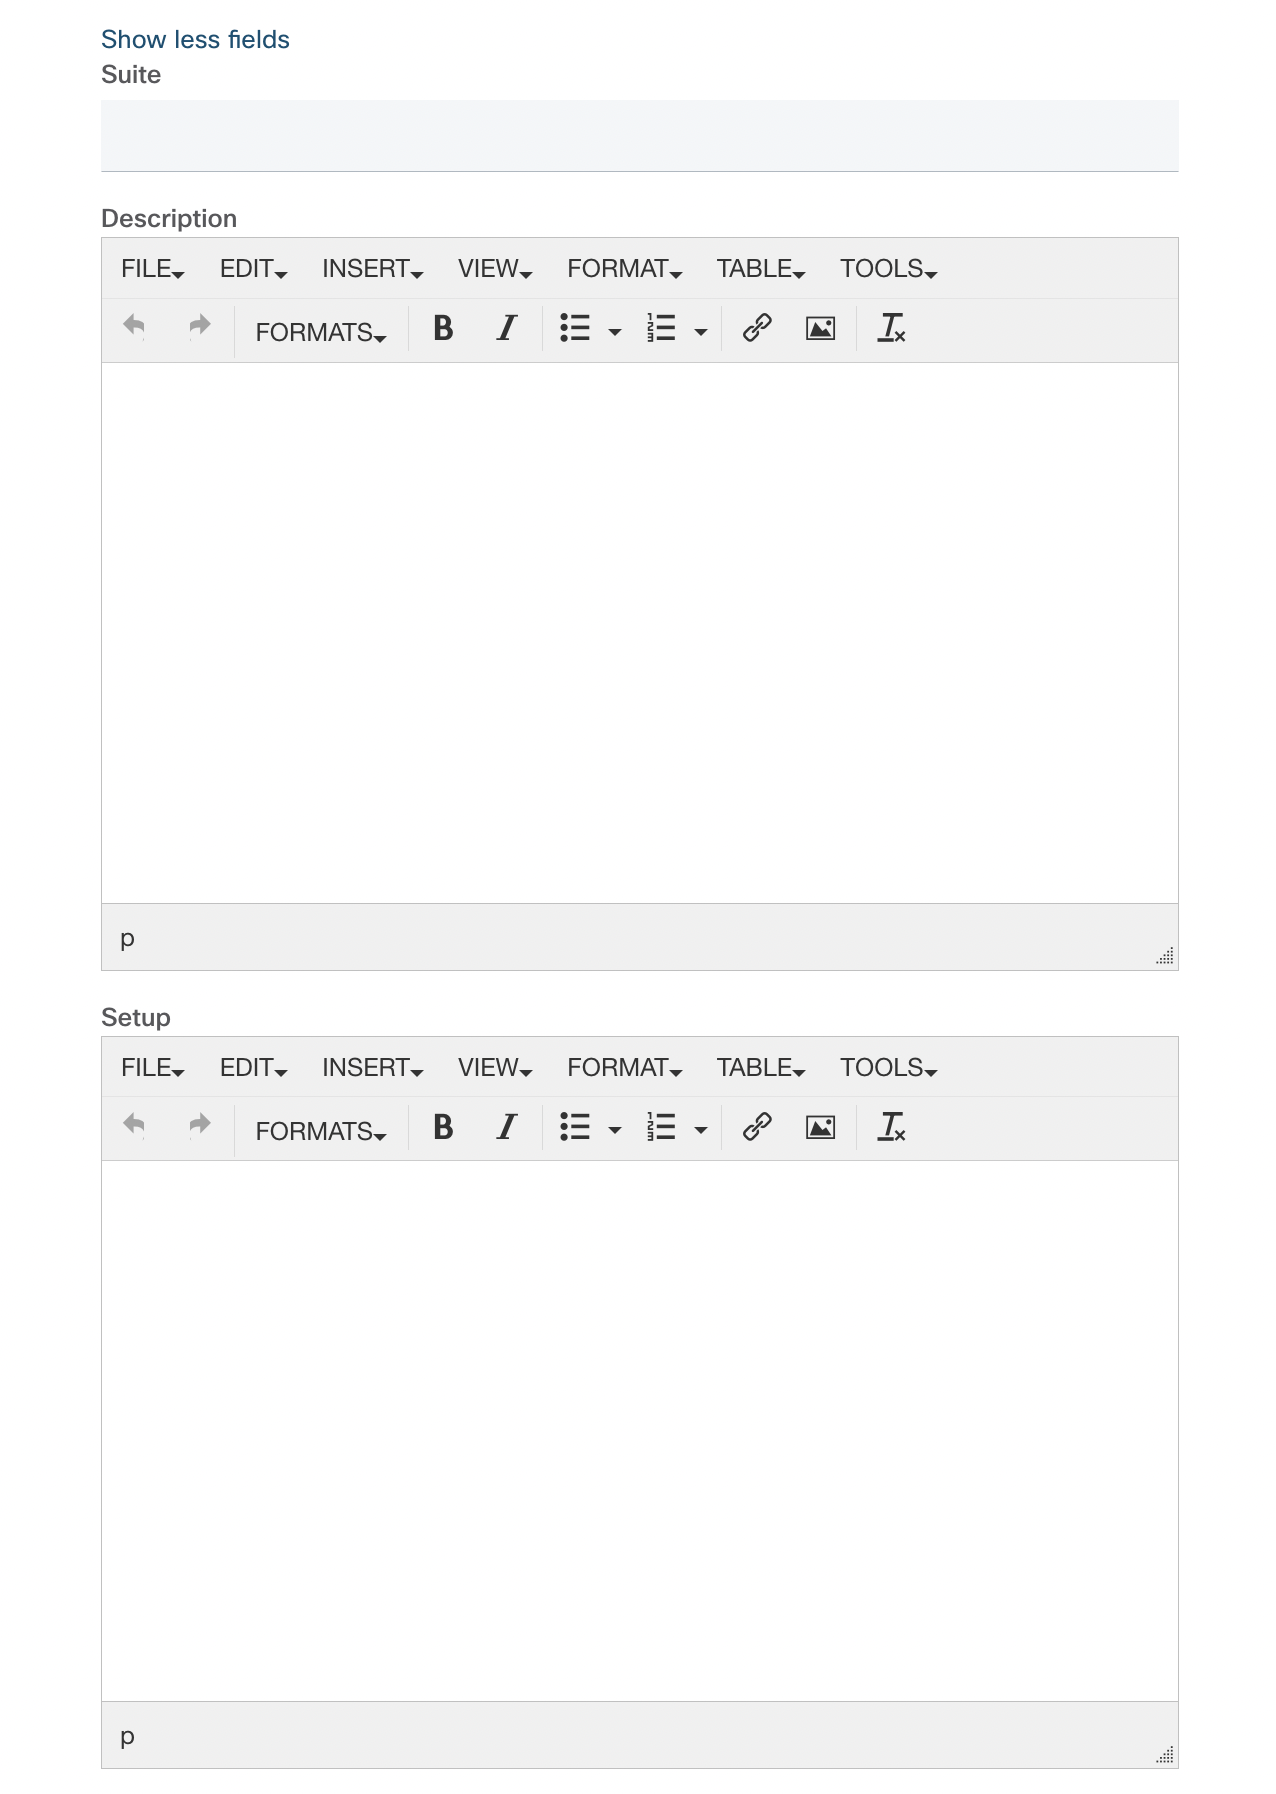The width and height of the screenshot is (1276, 1794).
Task: Insert an image in the Setup editor
Action: [x=821, y=1127]
